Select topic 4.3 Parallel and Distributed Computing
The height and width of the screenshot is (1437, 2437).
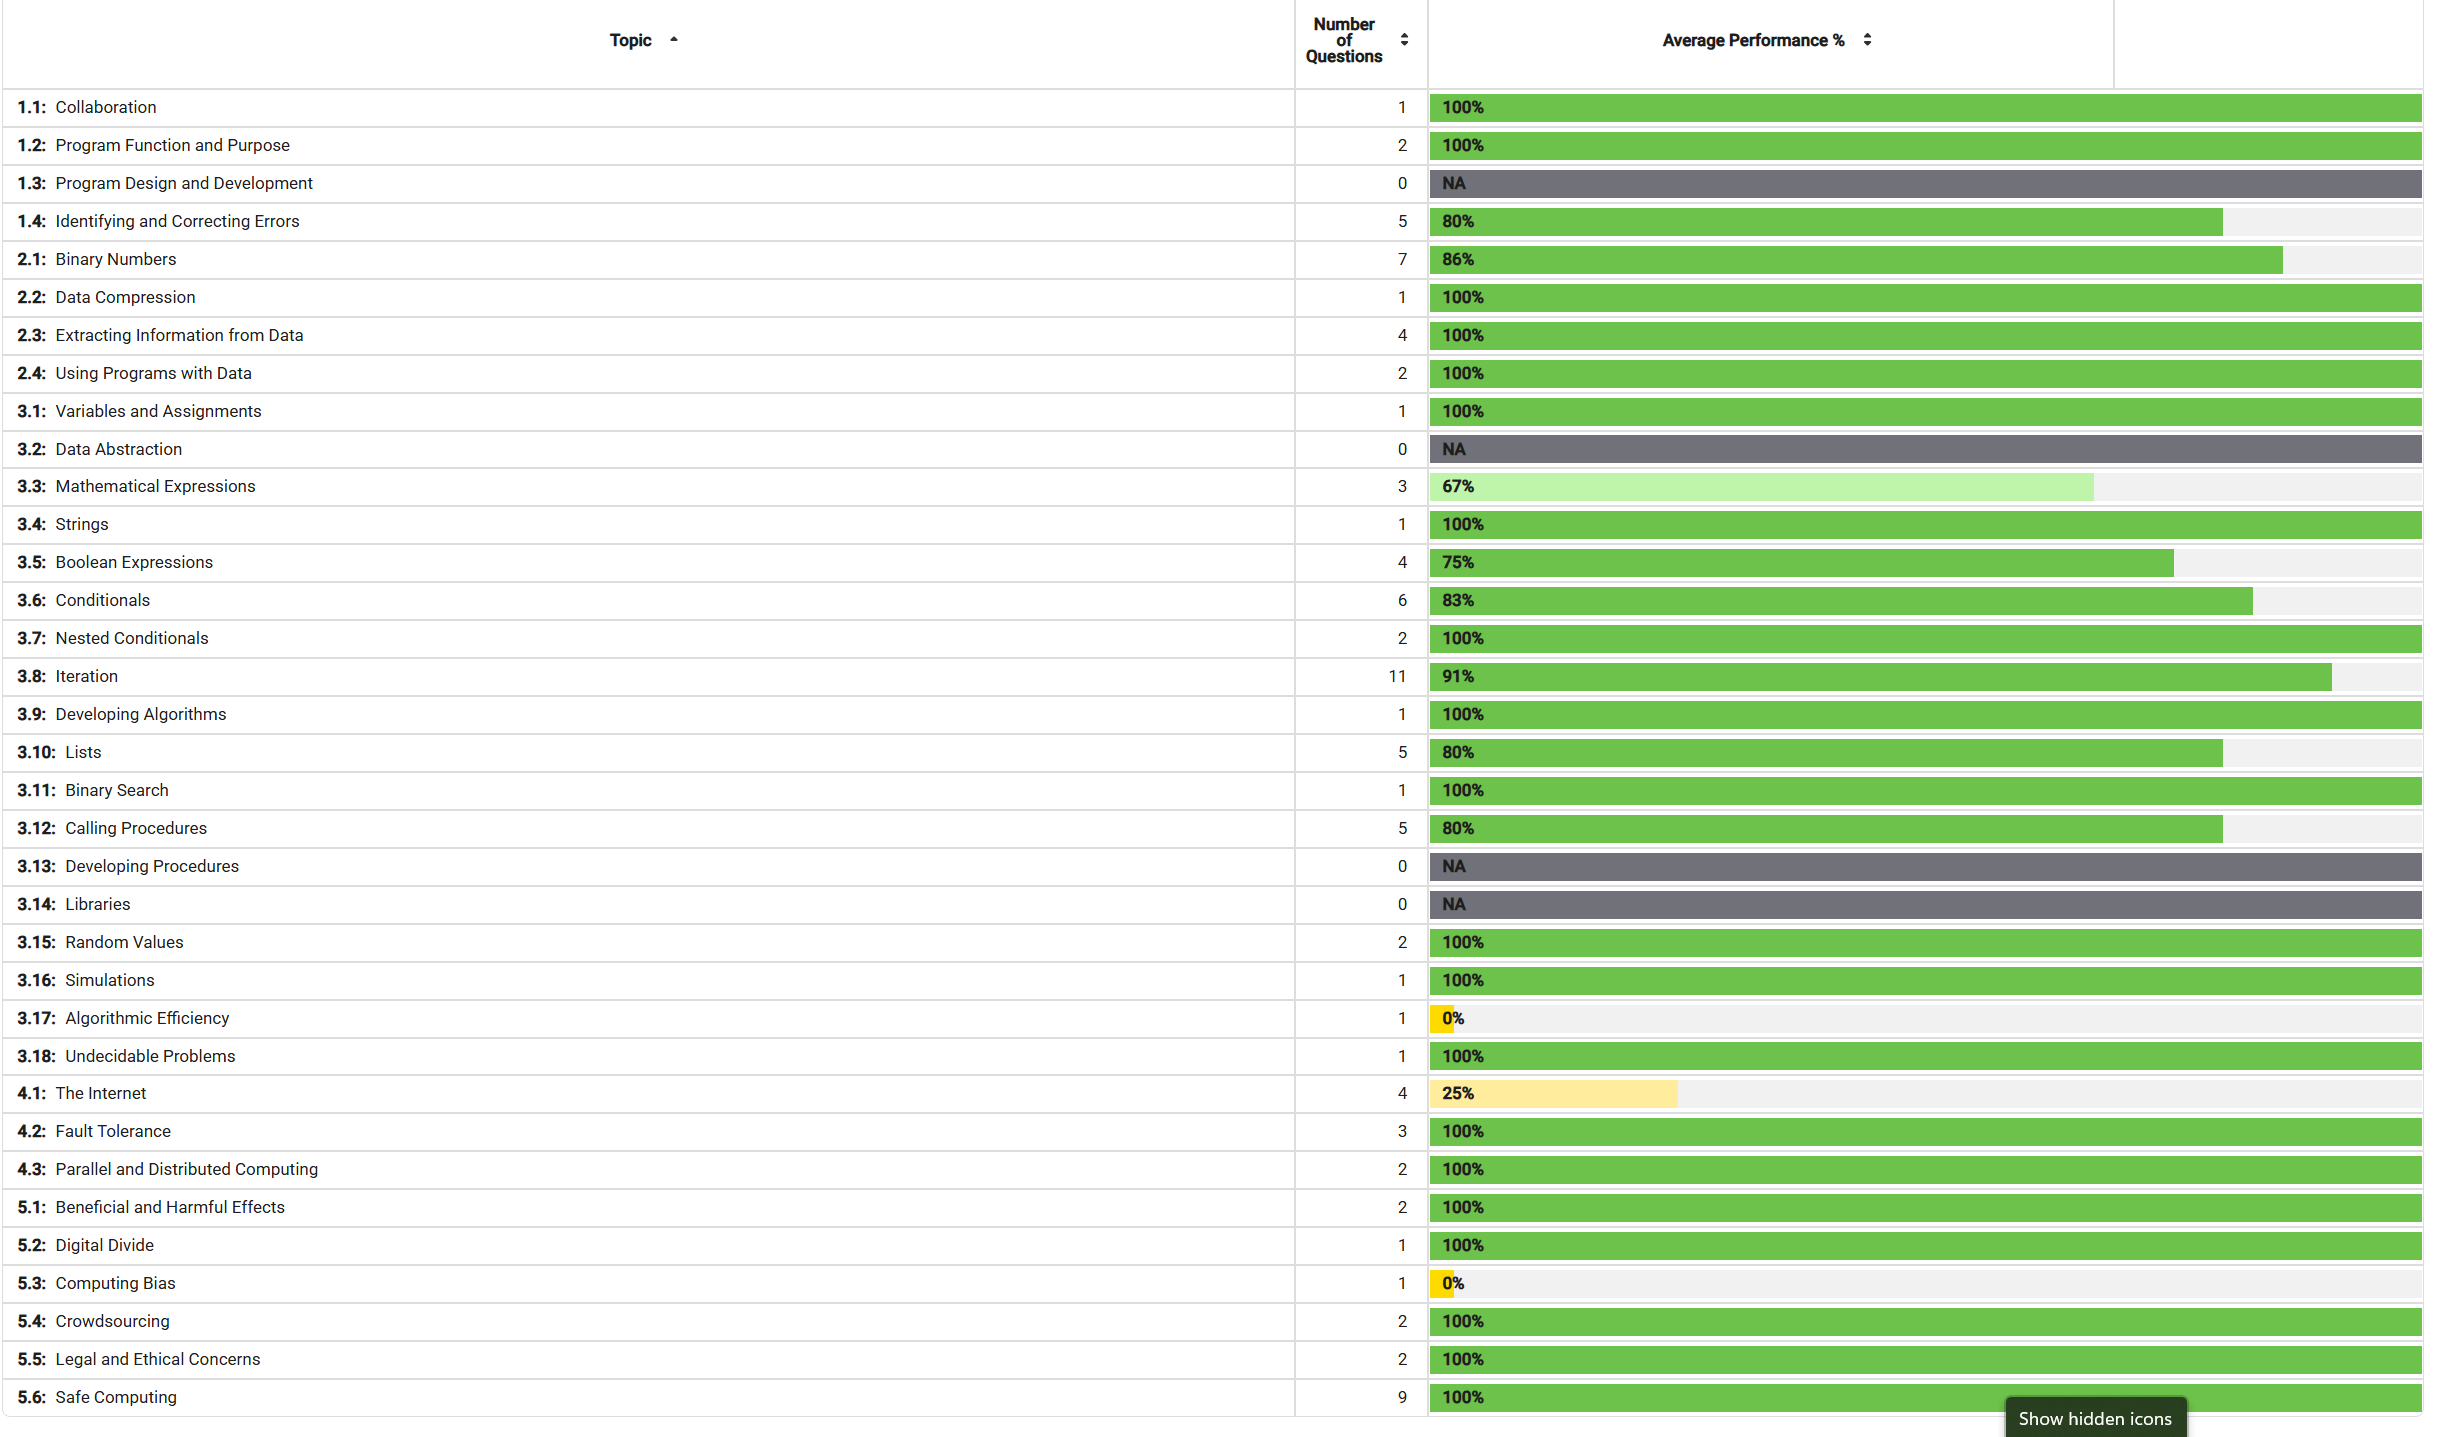pyautogui.click(x=167, y=1169)
